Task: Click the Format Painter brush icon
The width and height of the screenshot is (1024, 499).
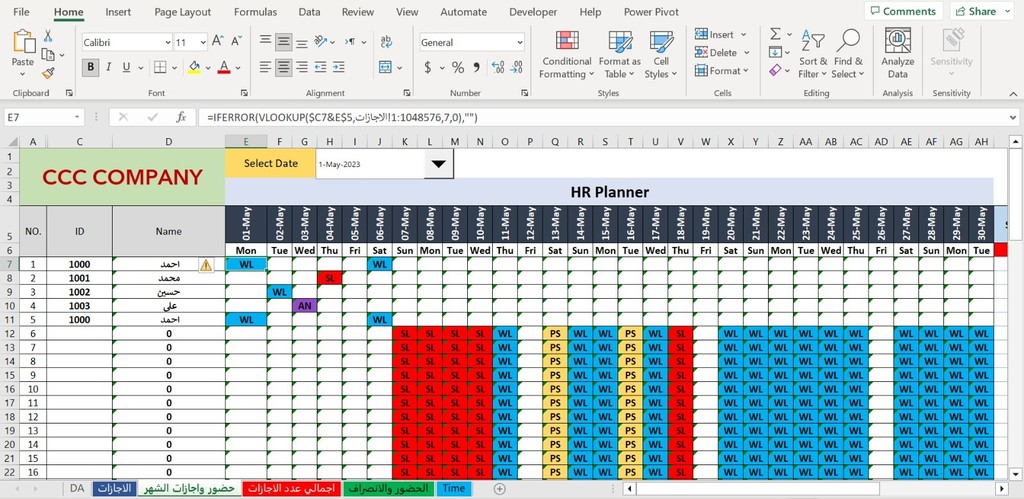Action: (48, 73)
